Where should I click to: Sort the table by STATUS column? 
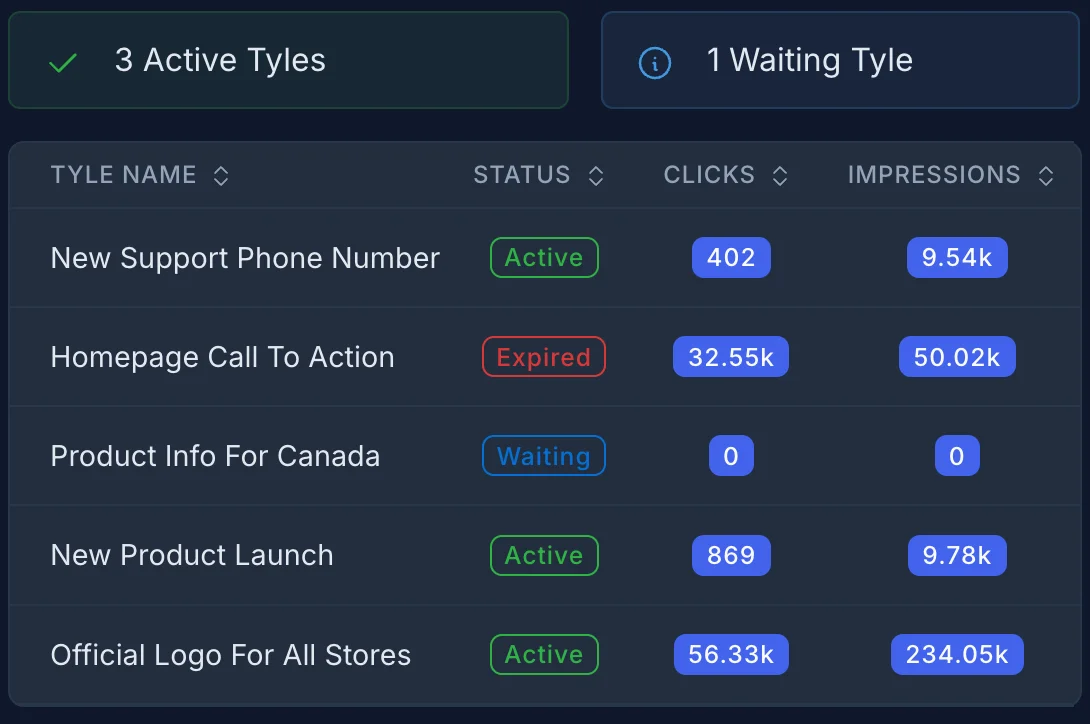click(x=596, y=175)
